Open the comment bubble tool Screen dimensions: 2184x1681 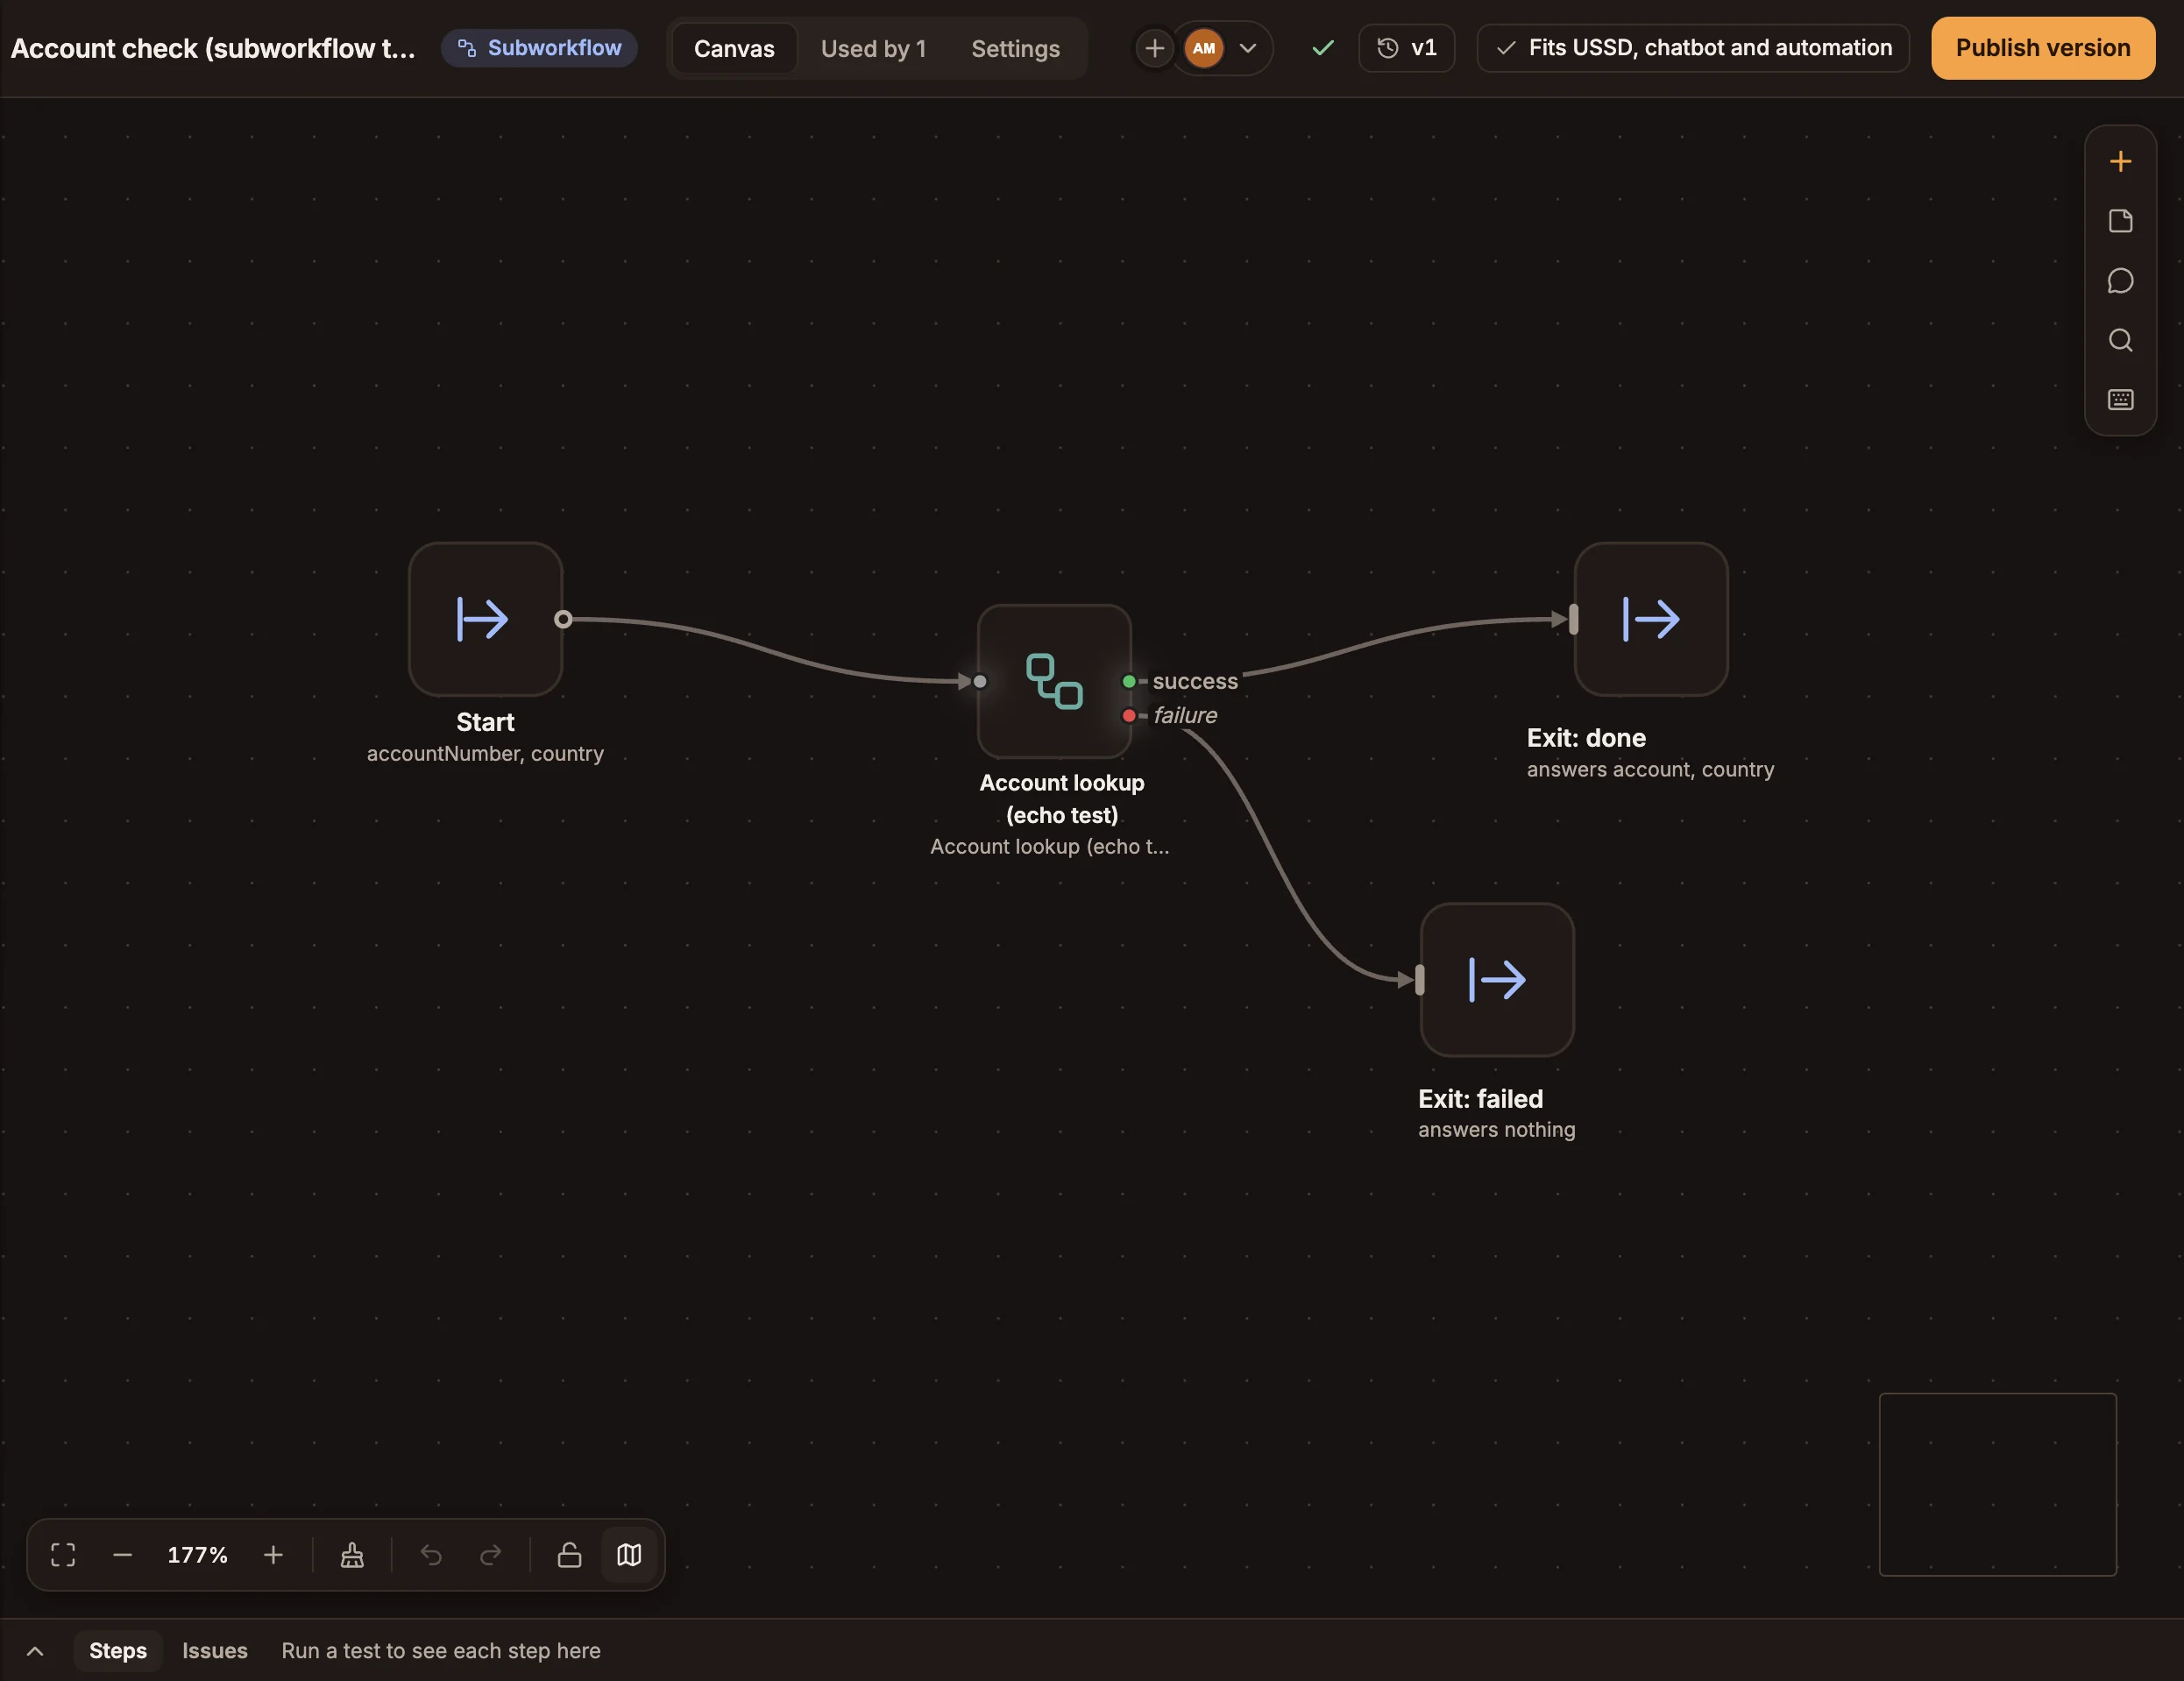2120,281
